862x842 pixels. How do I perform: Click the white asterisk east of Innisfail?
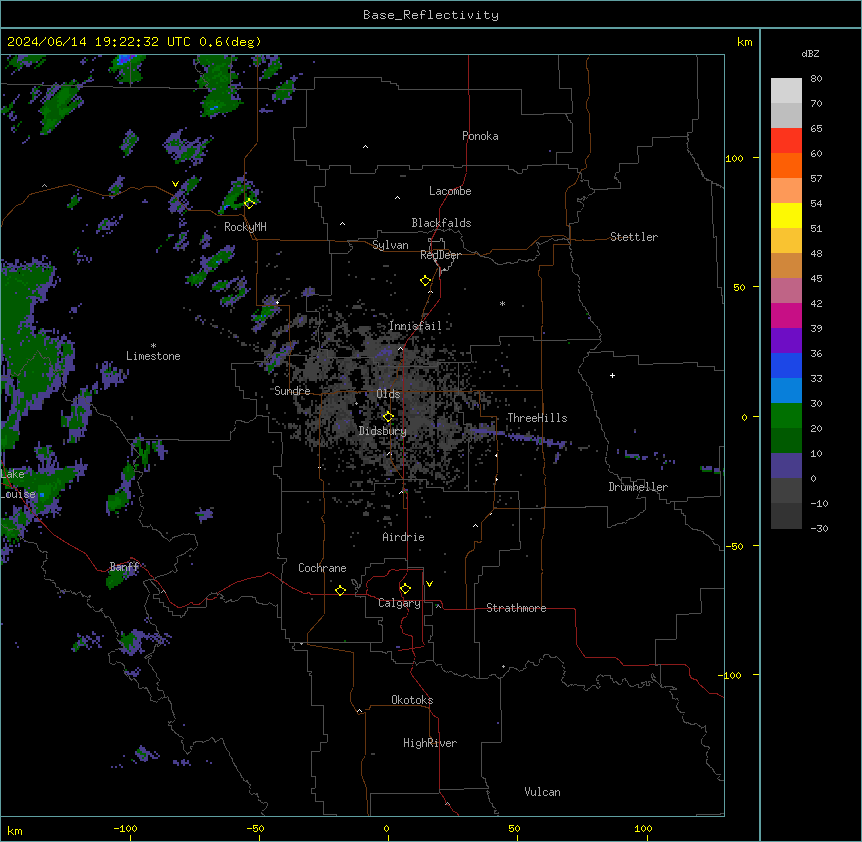pyautogui.click(x=502, y=303)
